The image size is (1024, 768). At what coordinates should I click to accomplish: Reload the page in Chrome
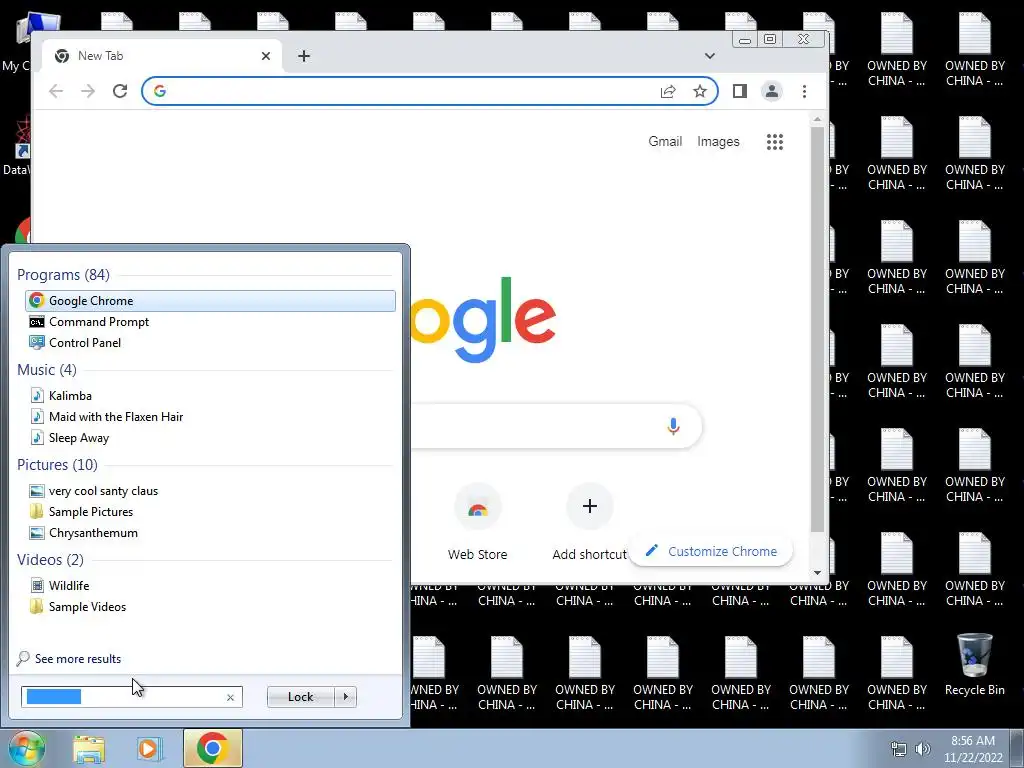(x=120, y=91)
